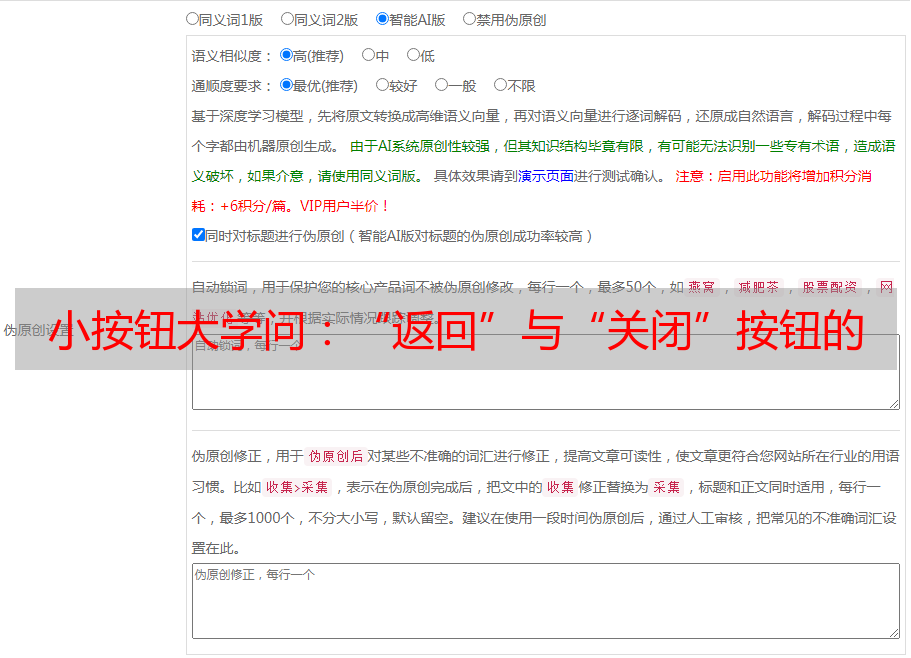Select the 同义词1版 radio option
Image resolution: width=911 pixels, height=658 pixels.
192,19
